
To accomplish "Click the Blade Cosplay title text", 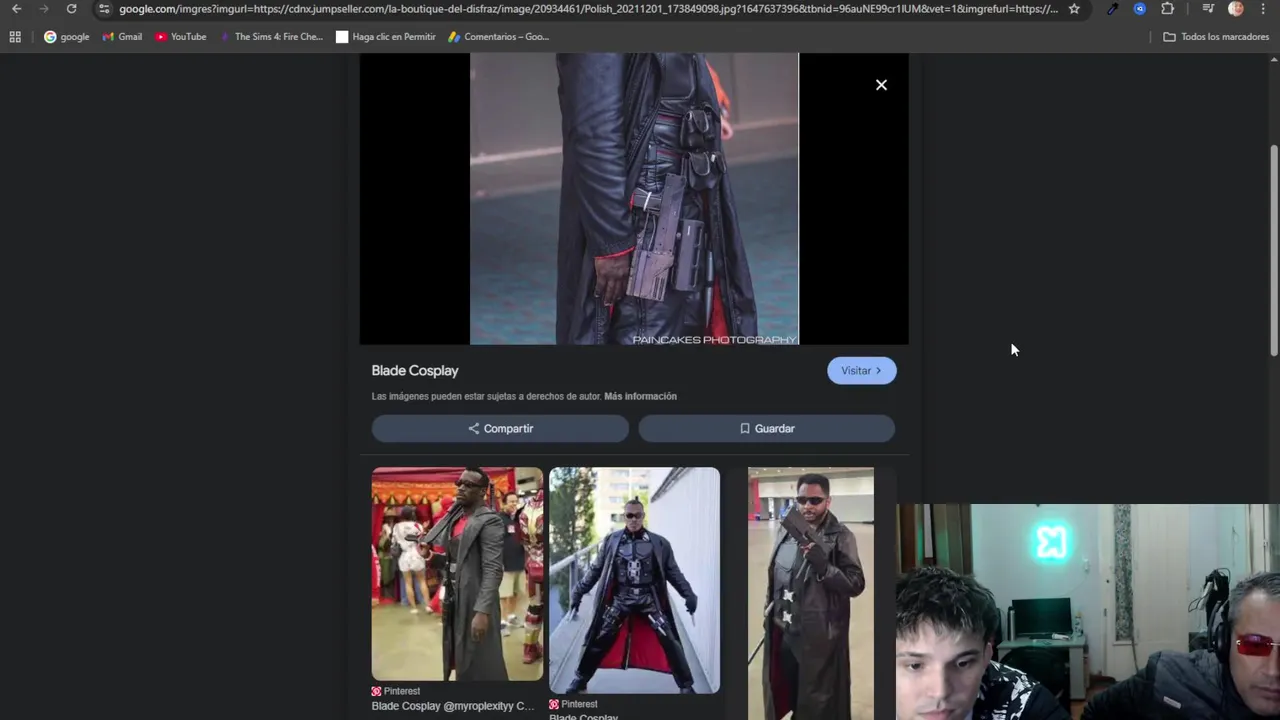I will (415, 371).
